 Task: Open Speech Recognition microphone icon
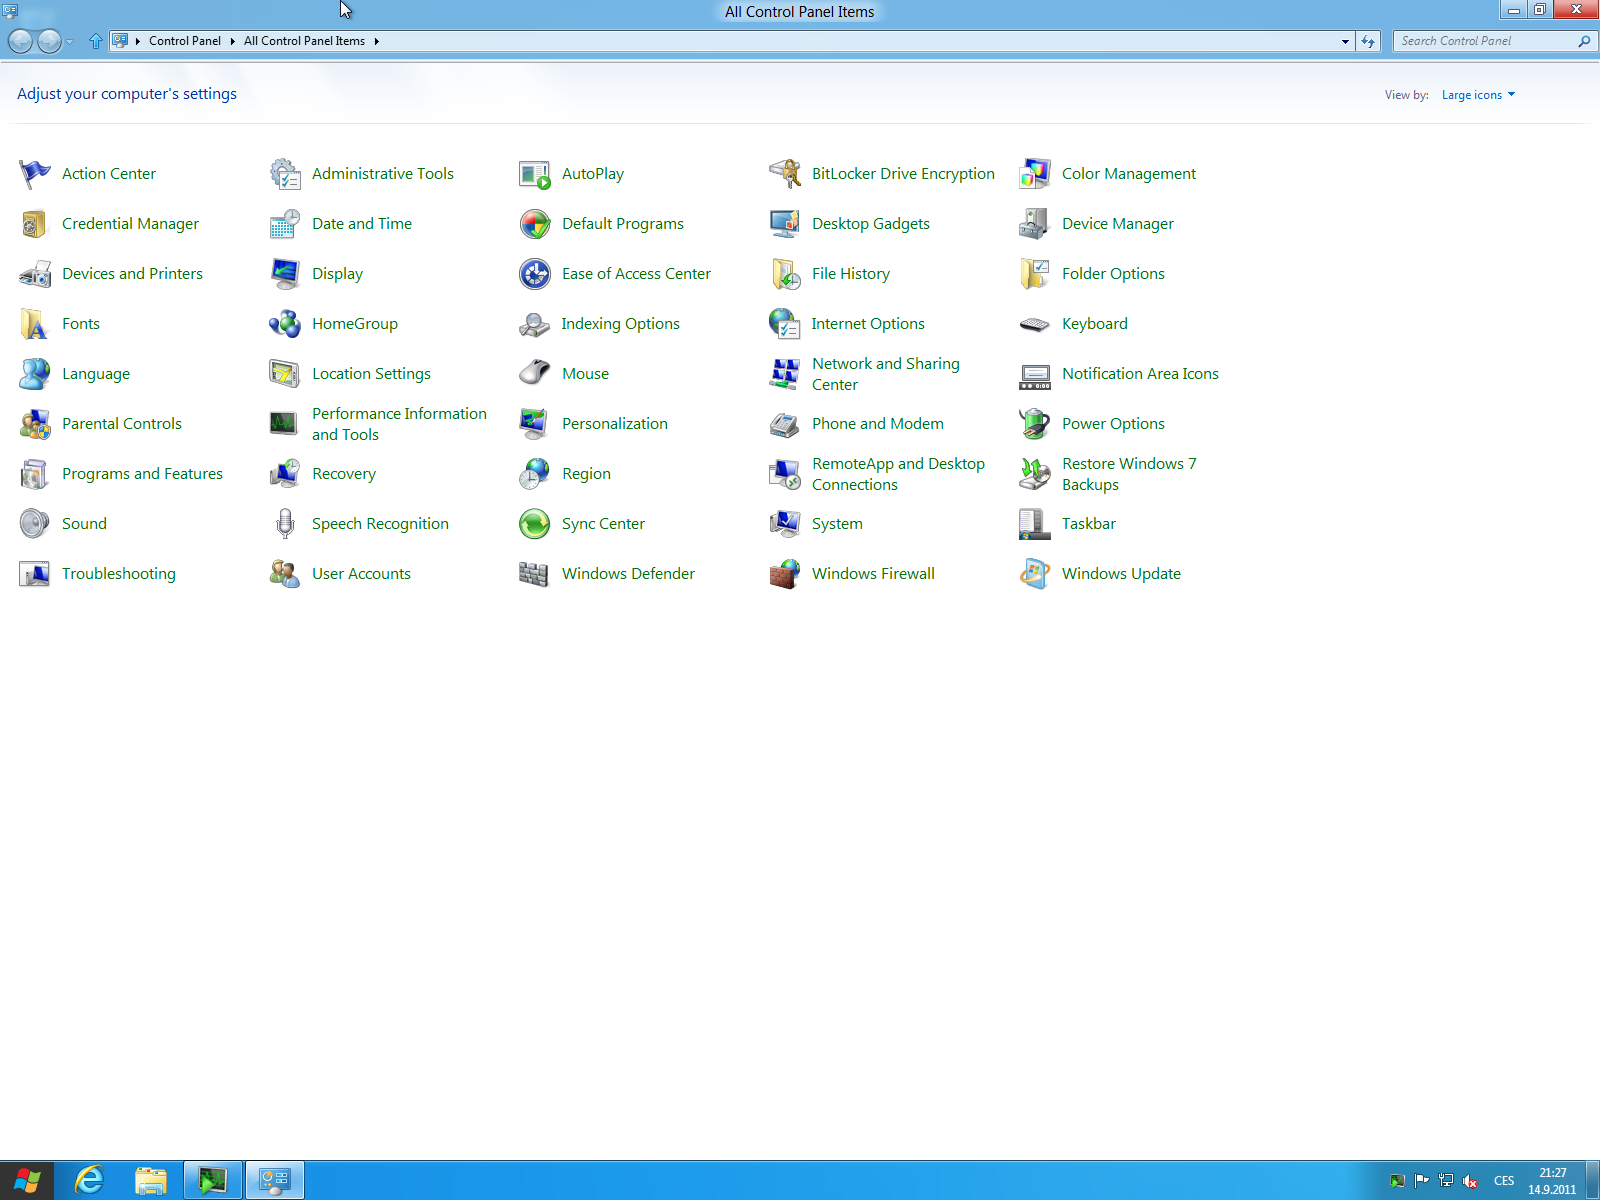tap(285, 524)
